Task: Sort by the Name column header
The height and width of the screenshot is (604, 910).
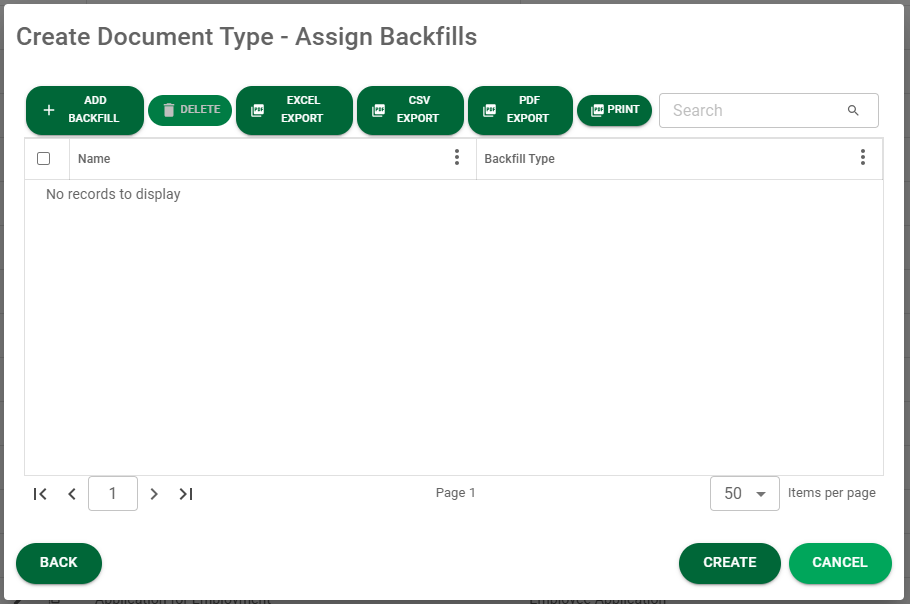Action: 94,159
